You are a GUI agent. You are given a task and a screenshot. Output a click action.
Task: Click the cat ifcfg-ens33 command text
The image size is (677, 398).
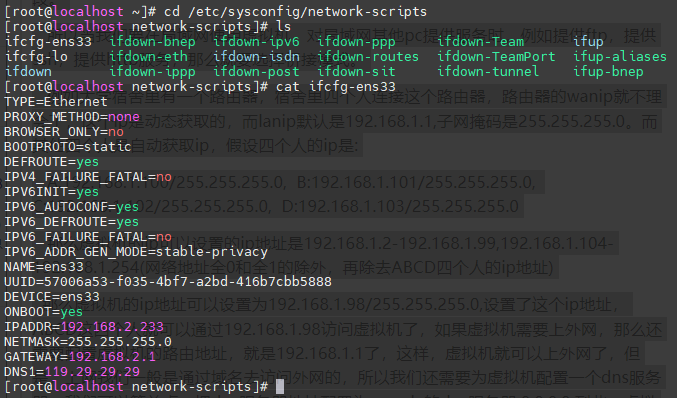click(336, 87)
